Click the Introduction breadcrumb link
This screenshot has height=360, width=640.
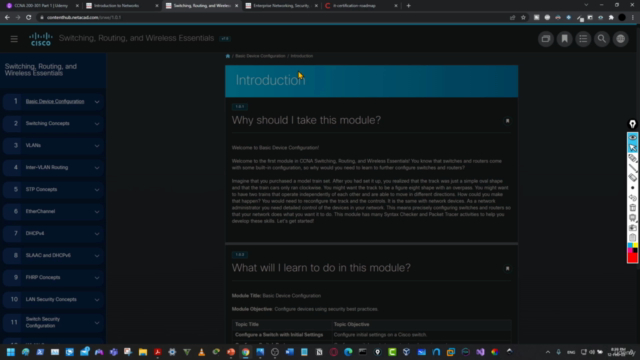click(x=302, y=56)
